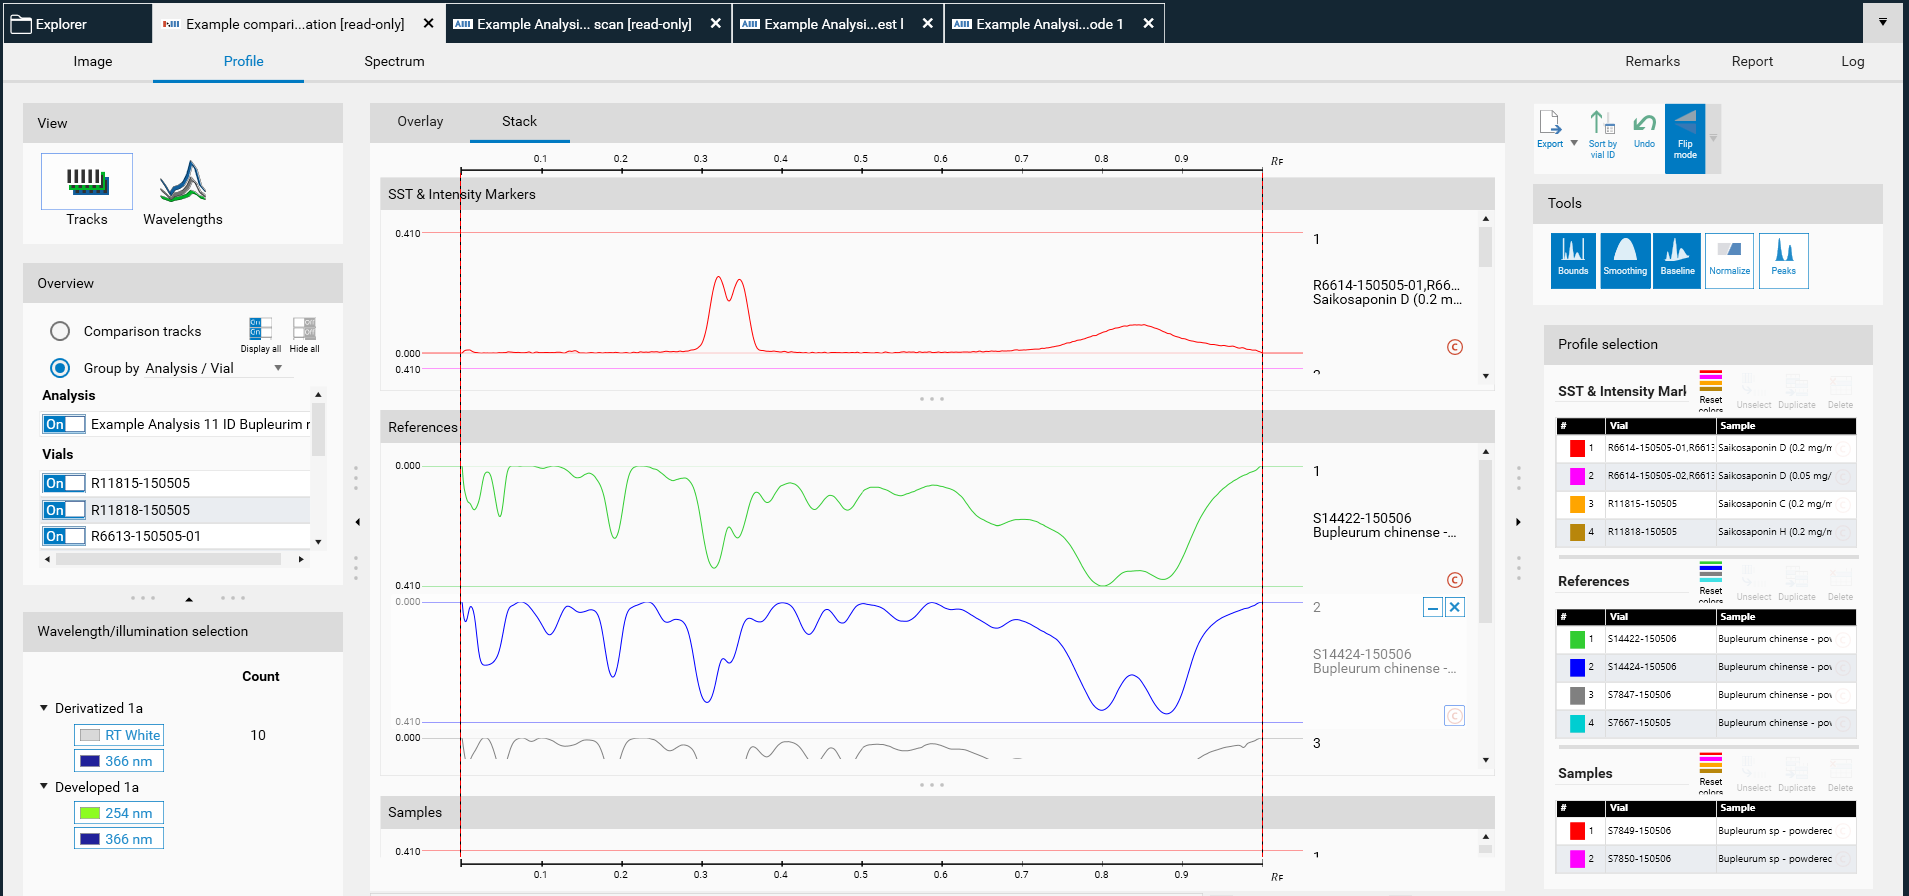Select the 254 nm wavelength button
The image size is (1909, 896).
(x=119, y=813)
